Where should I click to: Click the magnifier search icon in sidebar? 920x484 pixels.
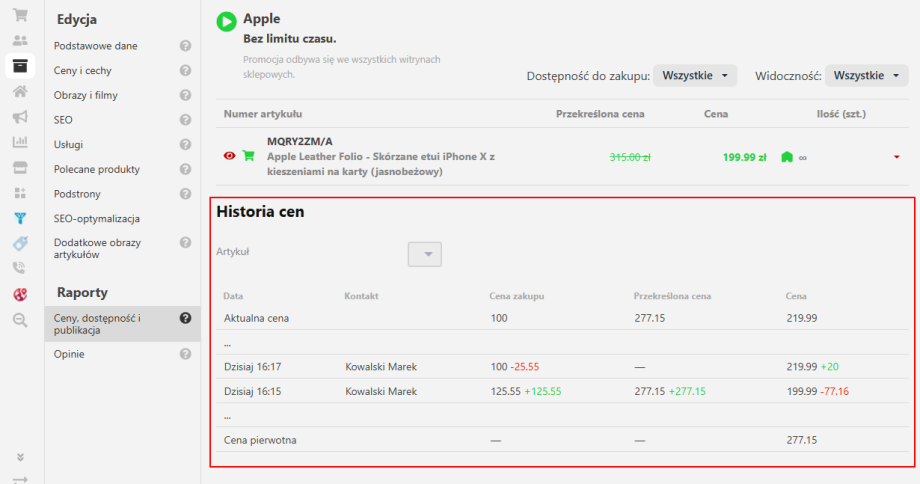click(20, 320)
